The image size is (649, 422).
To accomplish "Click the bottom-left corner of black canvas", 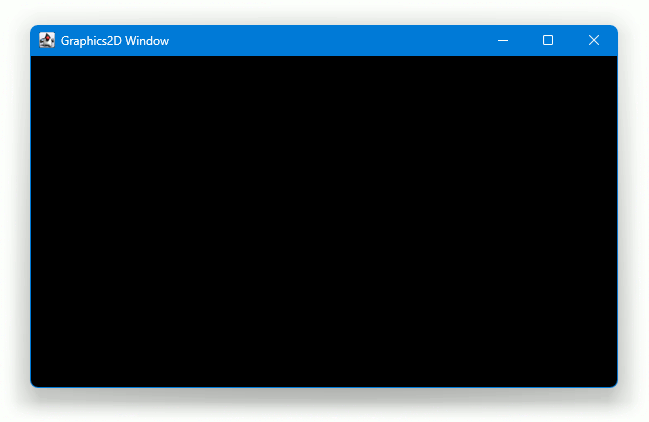I will point(35,382).
